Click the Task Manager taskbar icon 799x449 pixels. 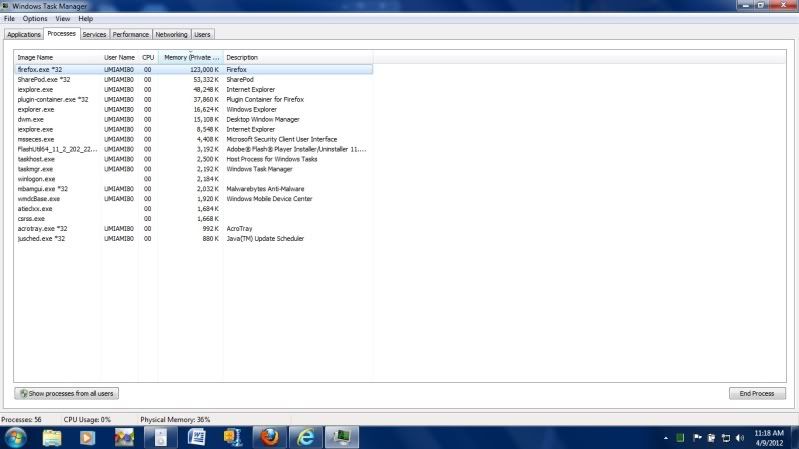342,437
